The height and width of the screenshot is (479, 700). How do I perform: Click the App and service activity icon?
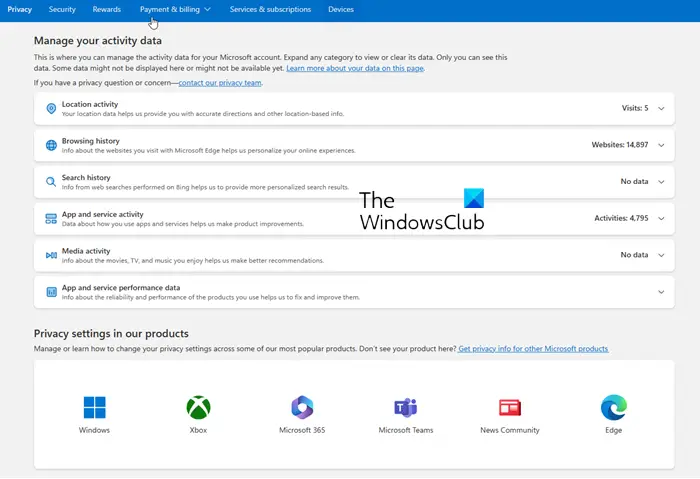pos(51,218)
